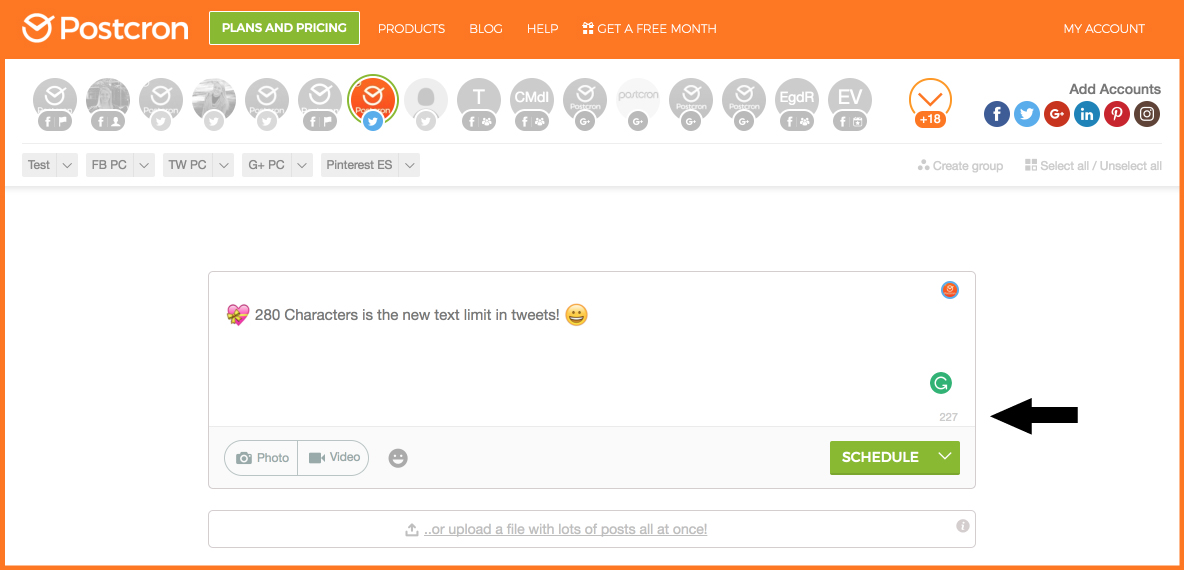Add a LinkedIn account
This screenshot has height=570, width=1184.
pyautogui.click(x=1087, y=115)
